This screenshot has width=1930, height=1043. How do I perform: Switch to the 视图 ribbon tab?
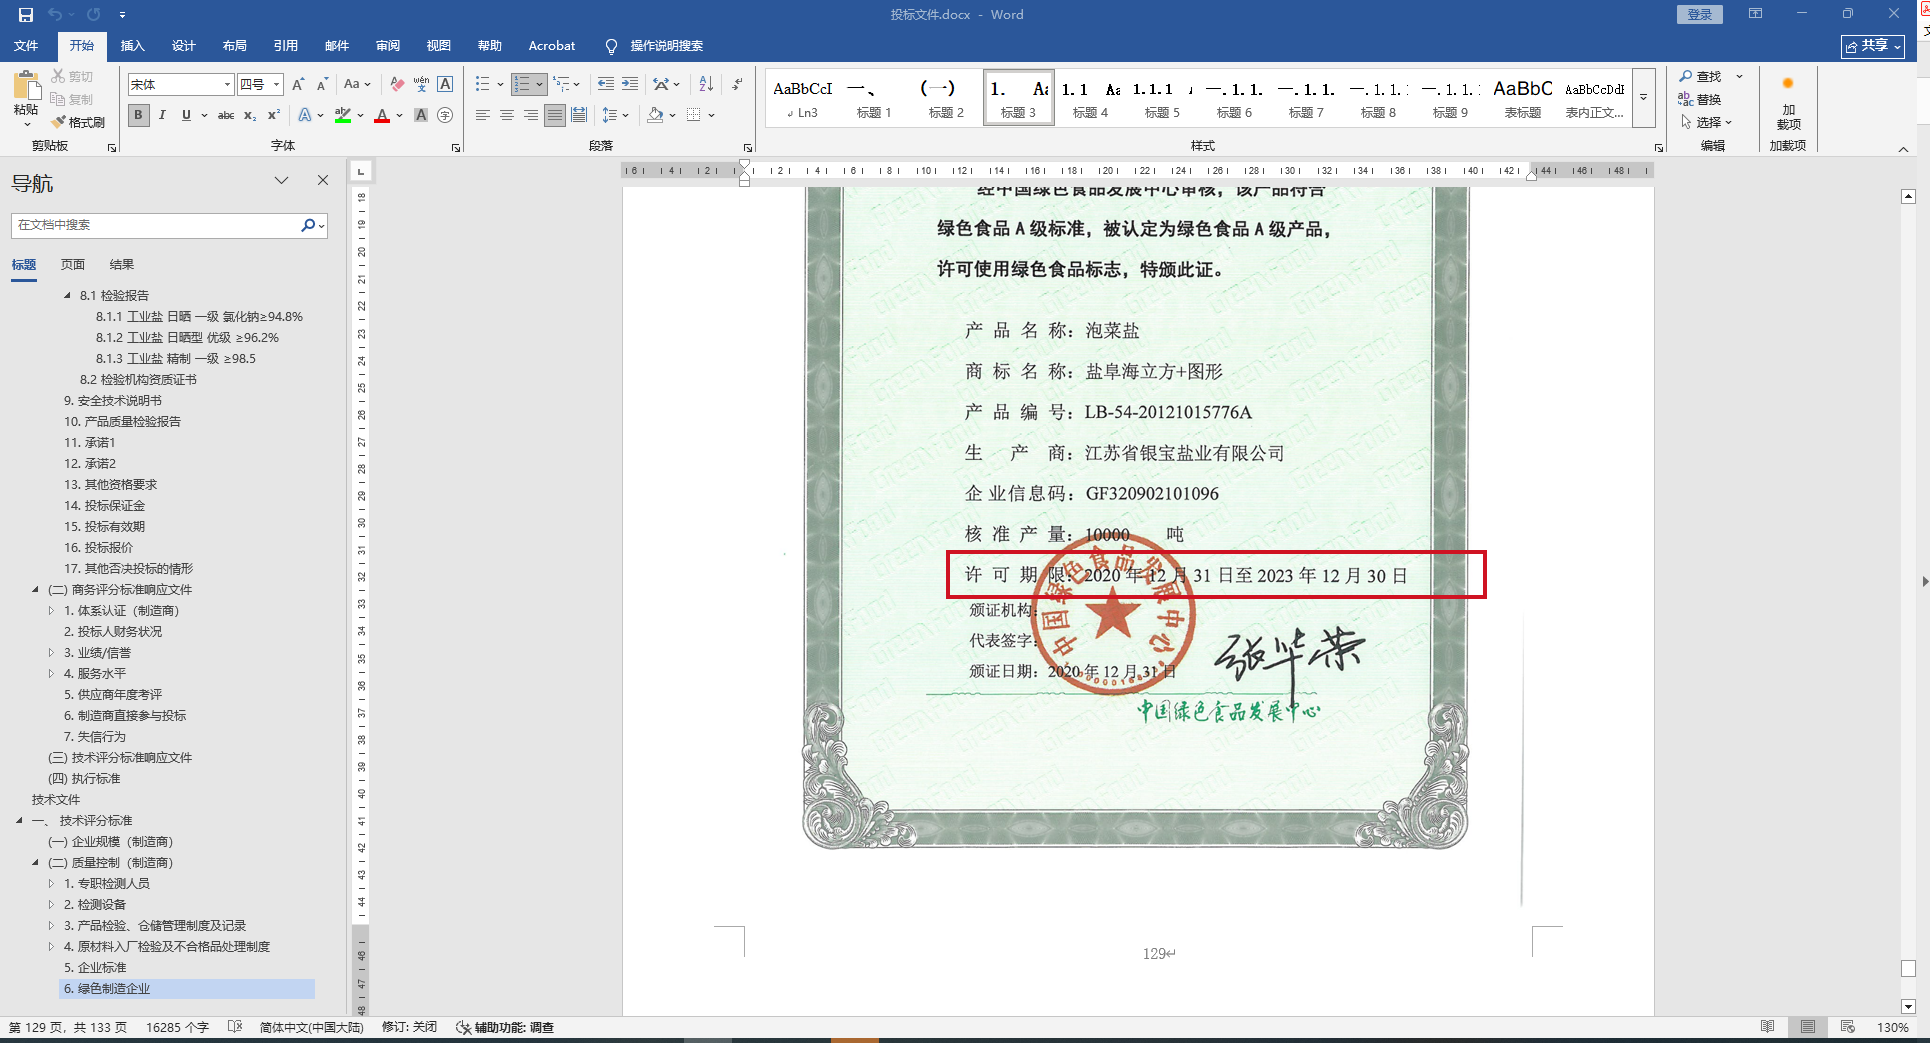pyautogui.click(x=438, y=46)
